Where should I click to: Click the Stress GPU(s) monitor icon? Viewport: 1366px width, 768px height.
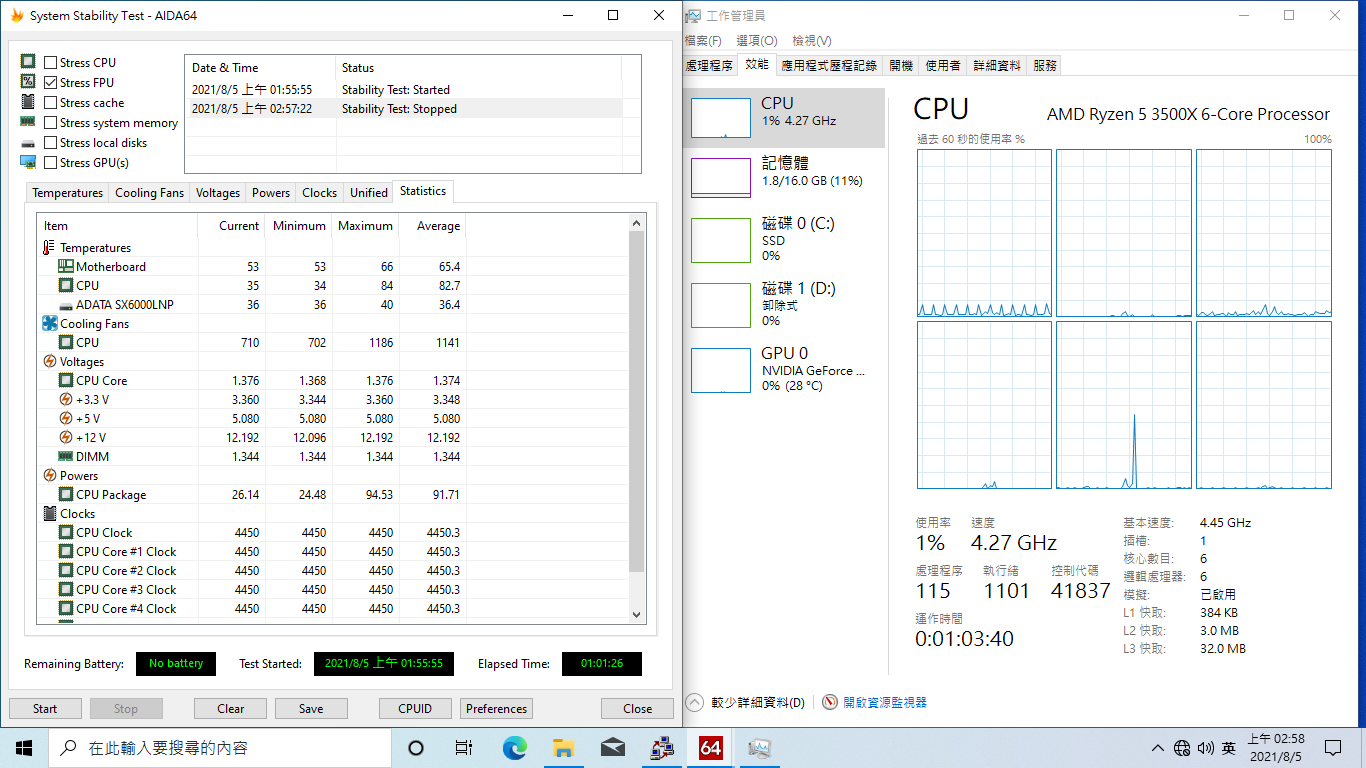coord(28,162)
